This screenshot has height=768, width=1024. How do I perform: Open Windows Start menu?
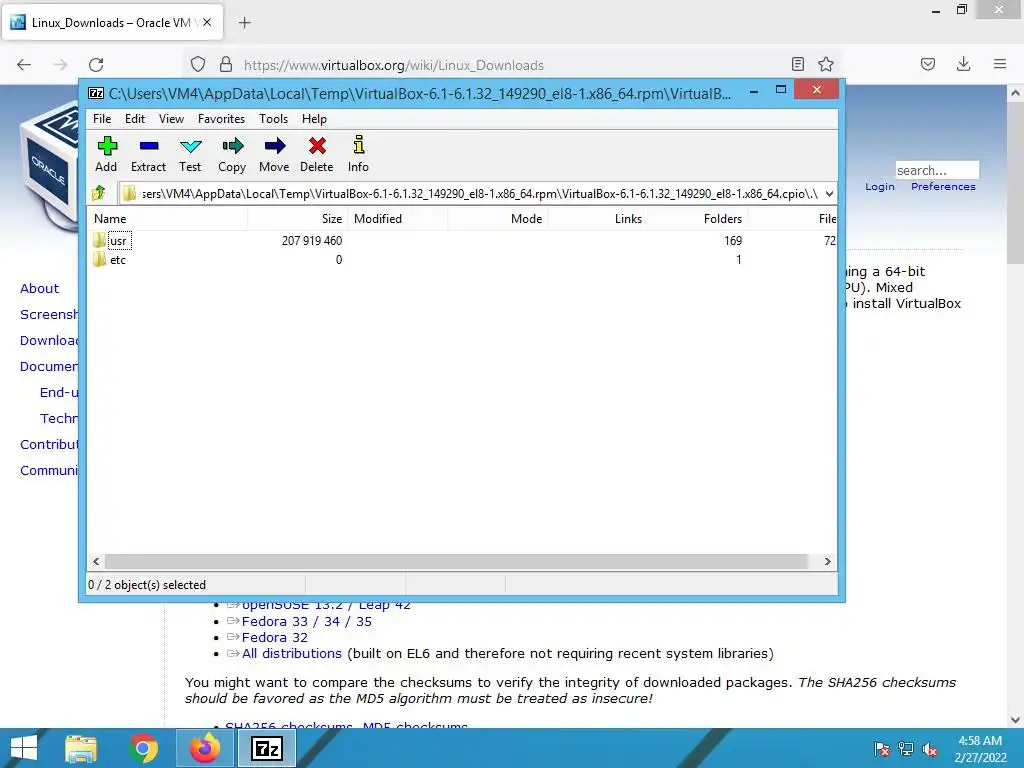coord(24,748)
